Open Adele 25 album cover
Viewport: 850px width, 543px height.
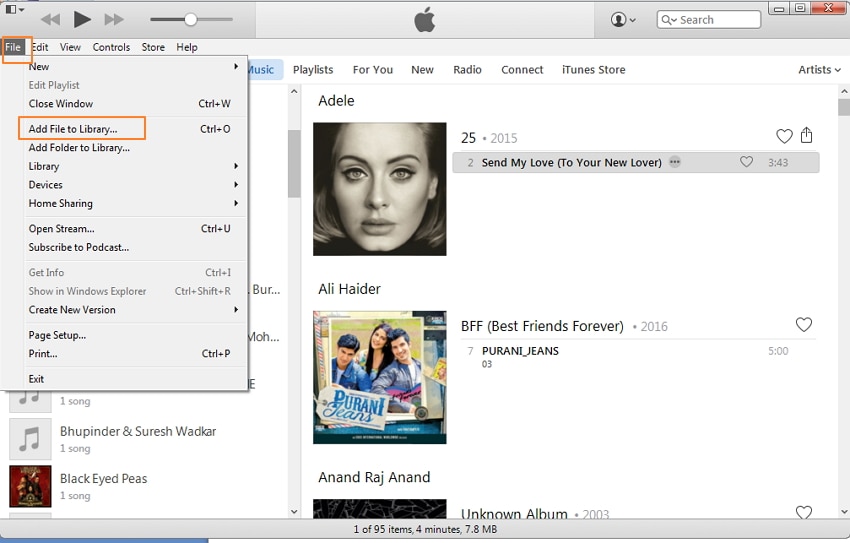(x=379, y=189)
